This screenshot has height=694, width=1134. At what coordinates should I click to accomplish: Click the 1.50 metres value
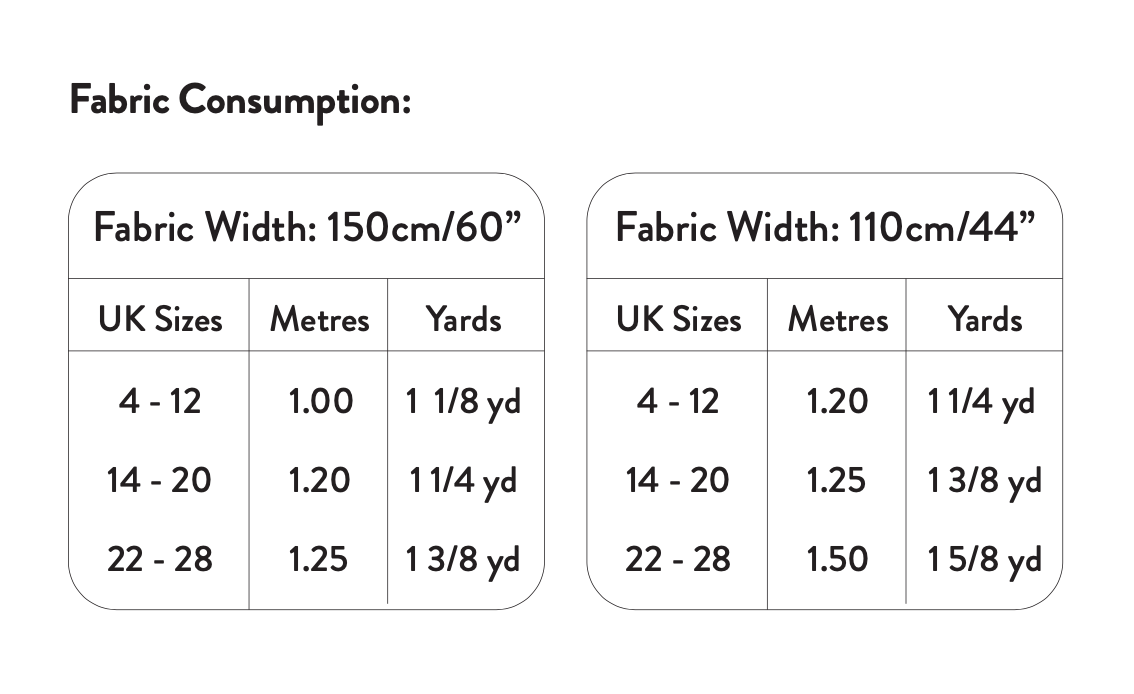point(838,560)
